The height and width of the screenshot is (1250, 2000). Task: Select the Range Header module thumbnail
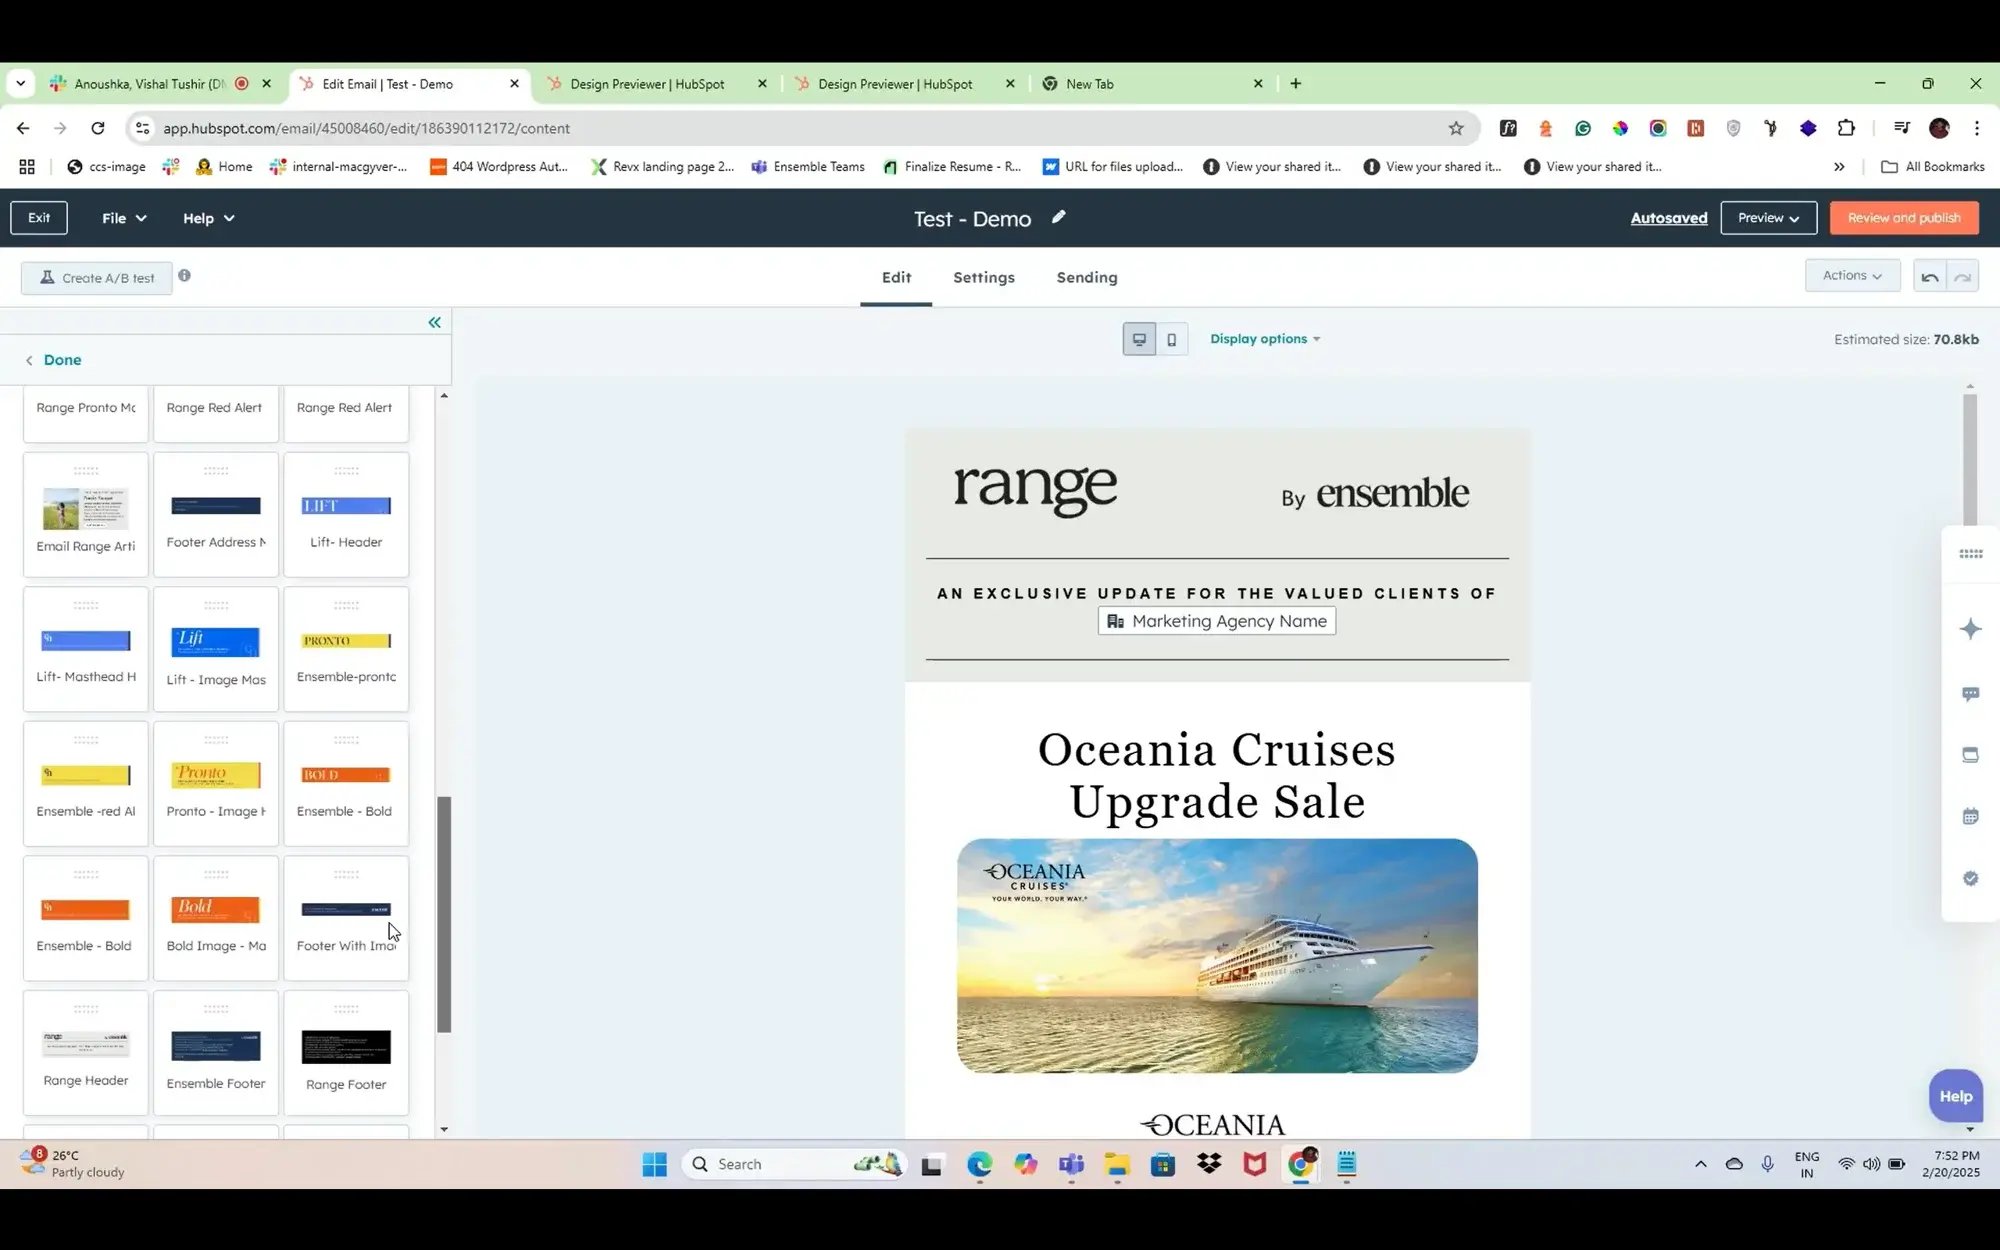[86, 1053]
